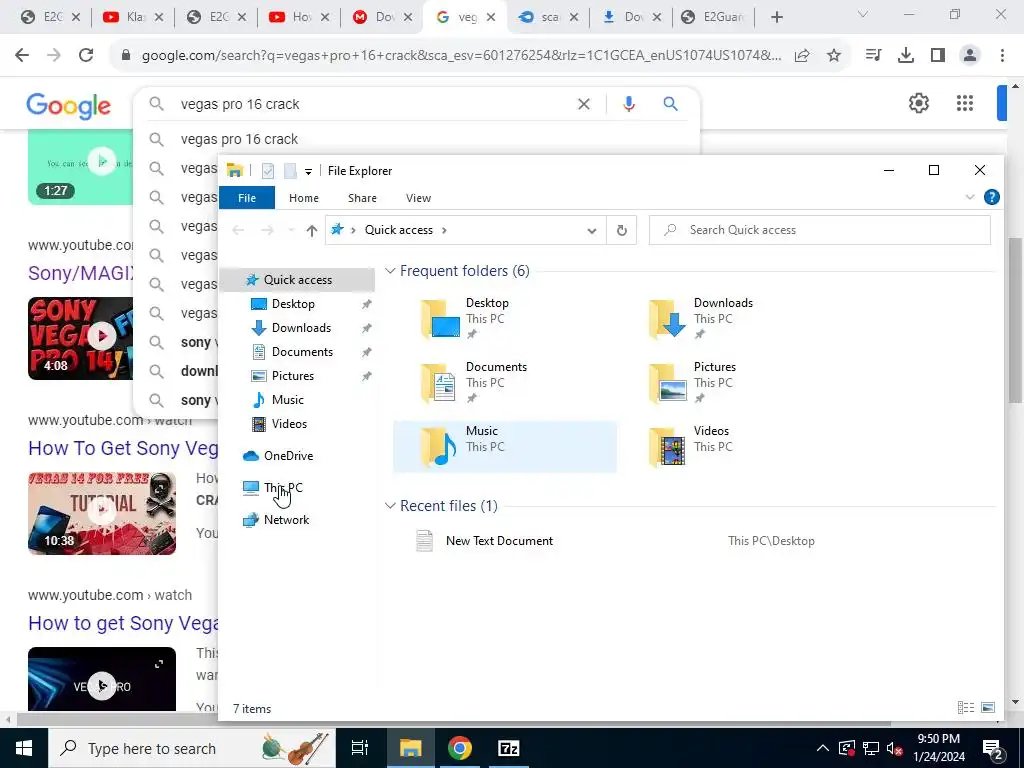
Task: Open 'How To Get Sony Veg' result link
Action: click(123, 448)
